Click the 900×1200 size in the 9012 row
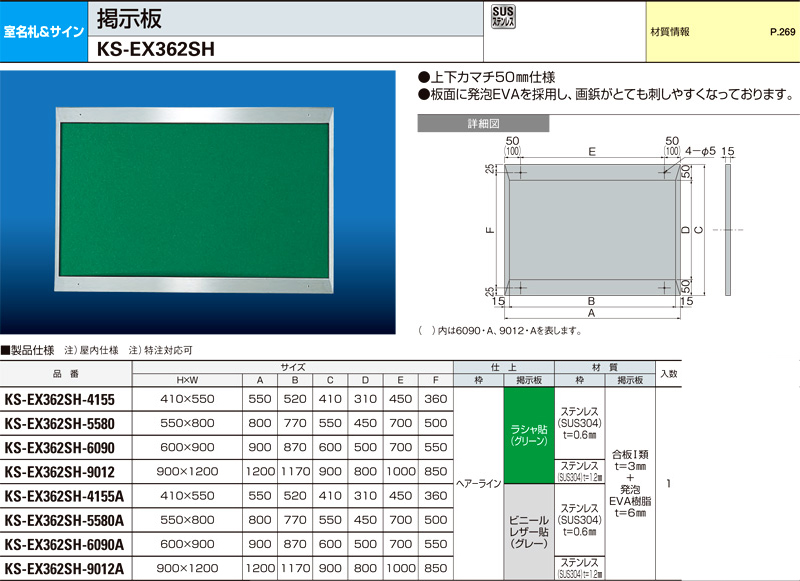This screenshot has height=581, width=800. click(187, 471)
